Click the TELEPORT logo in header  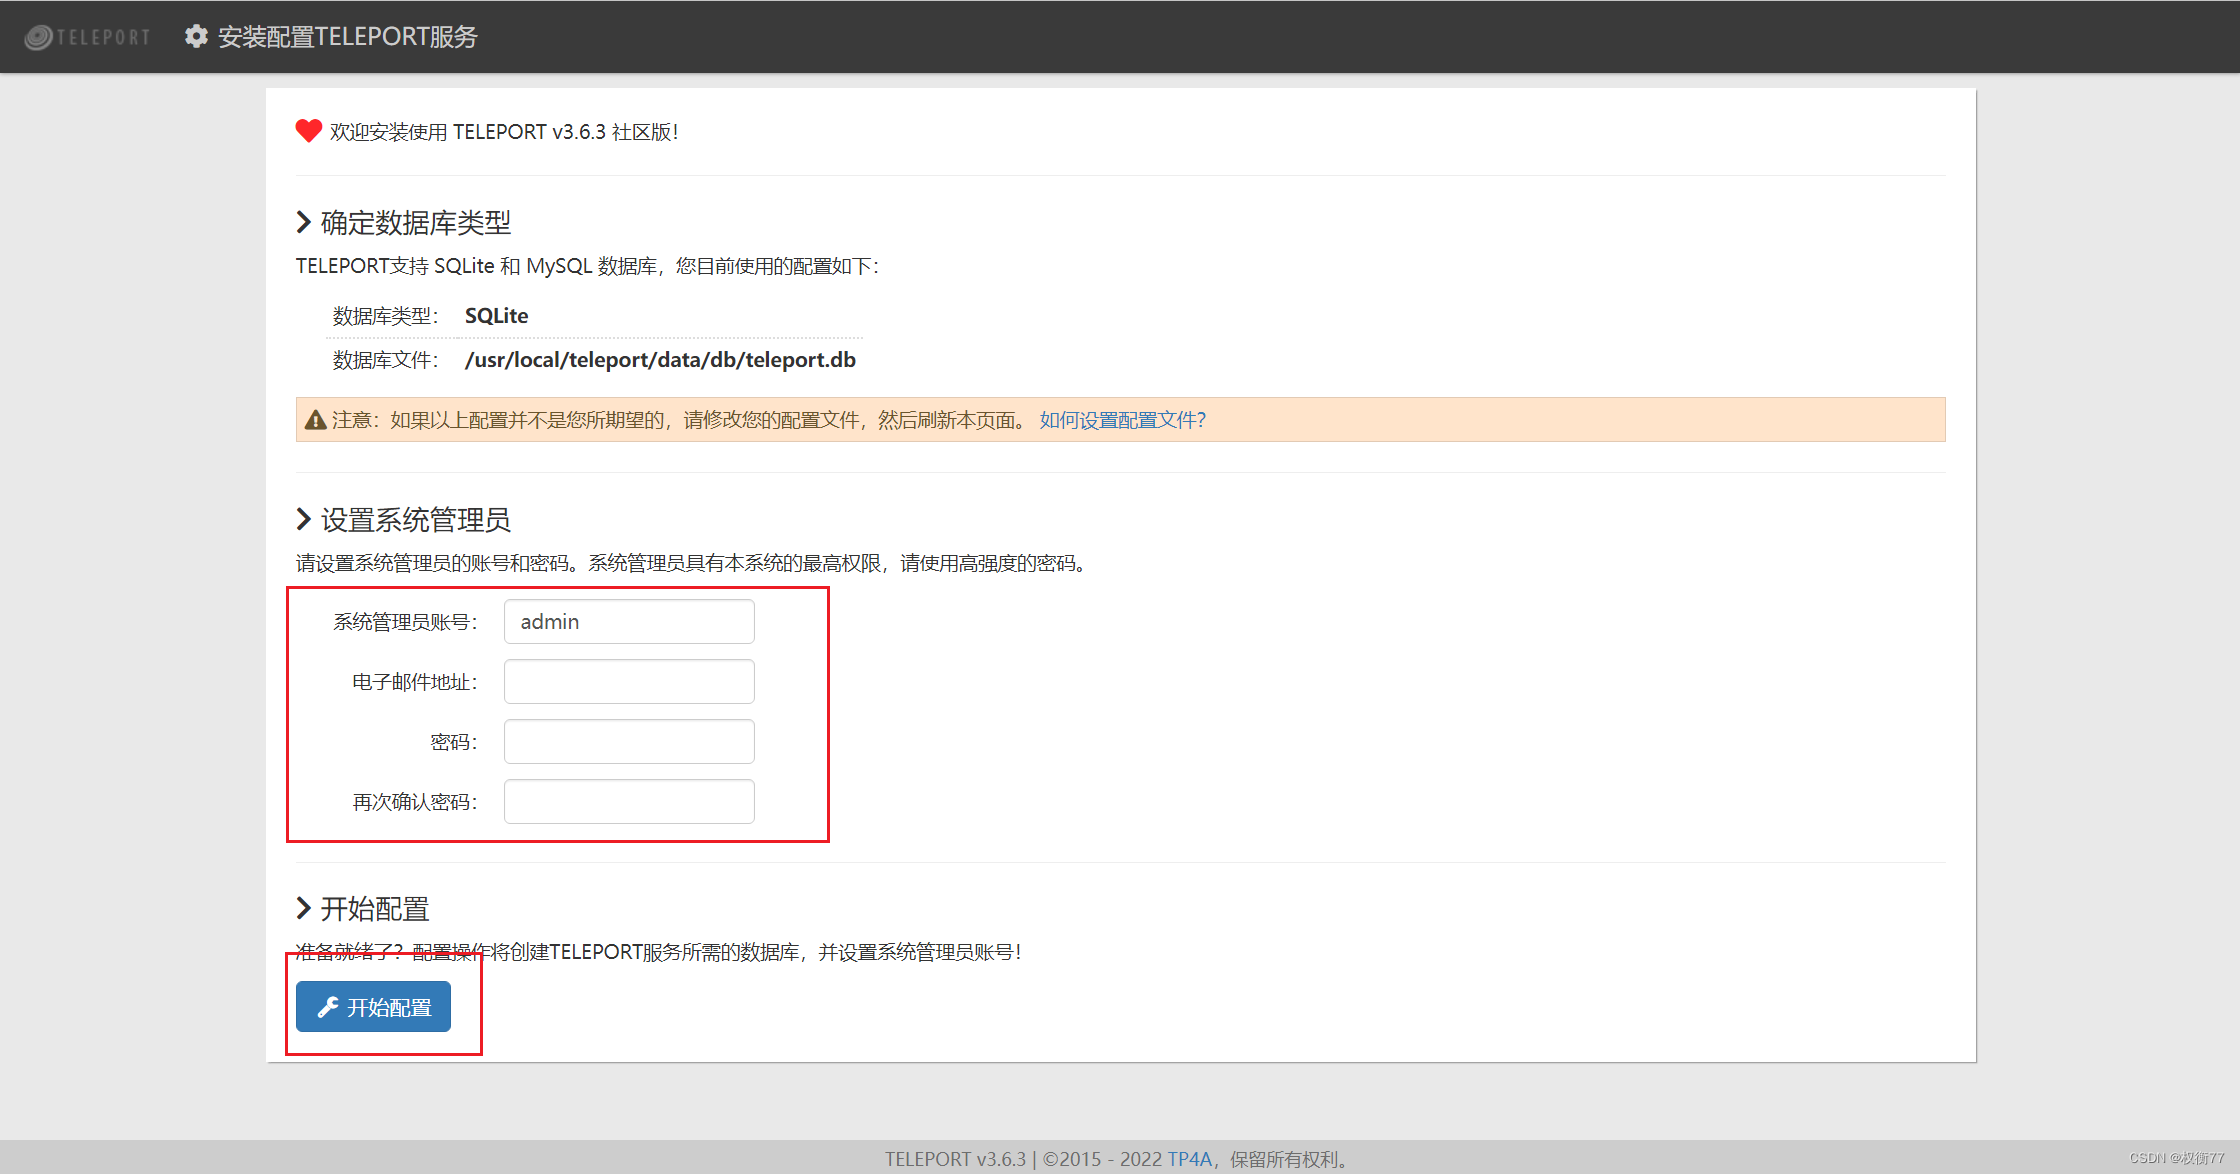[x=87, y=37]
